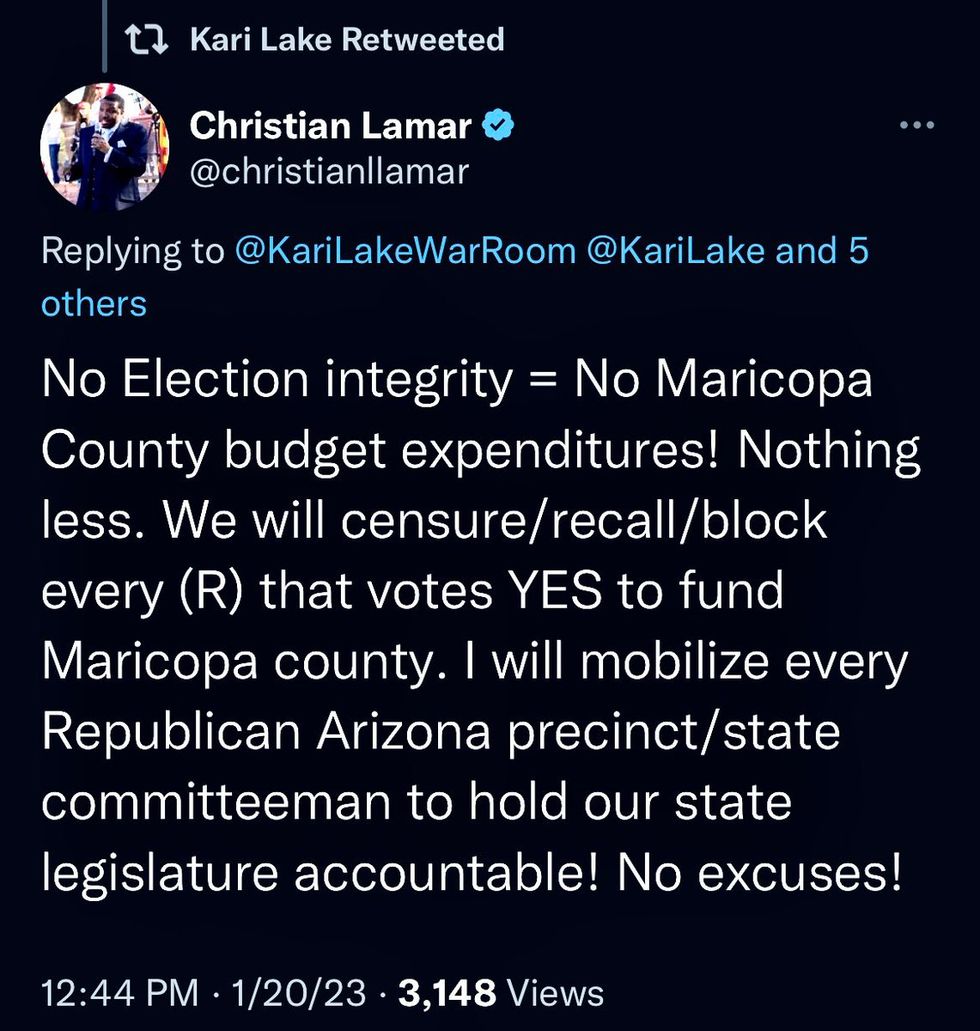
Task: Visit the @KariLake mention
Action: tap(677, 251)
